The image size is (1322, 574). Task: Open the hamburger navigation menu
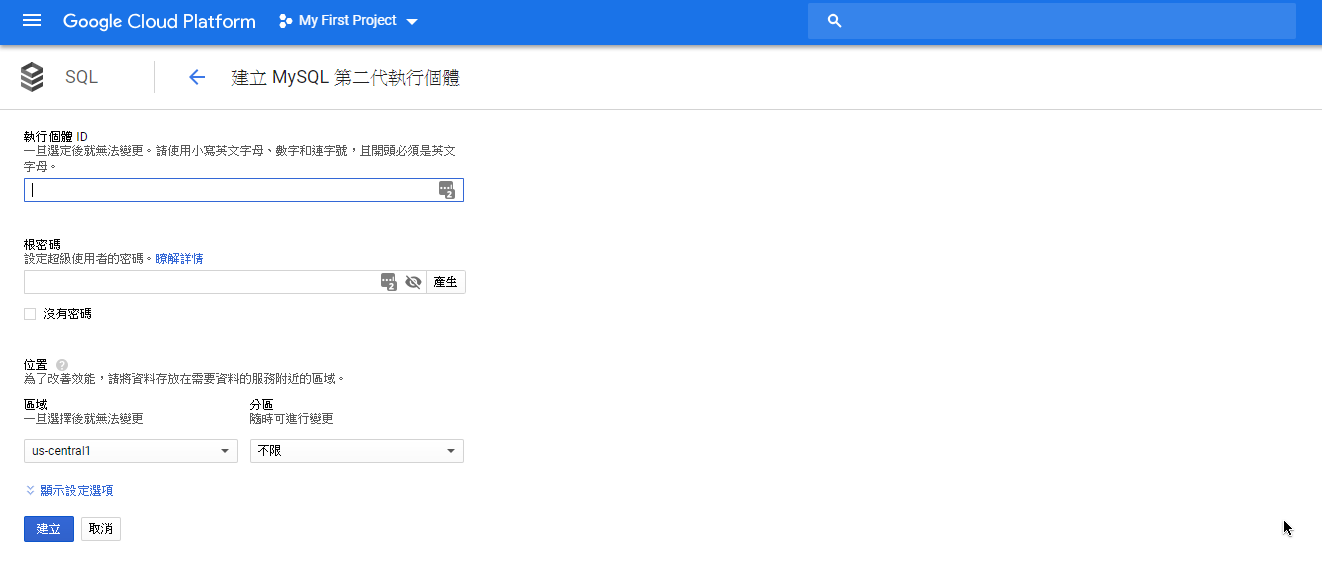pos(32,21)
